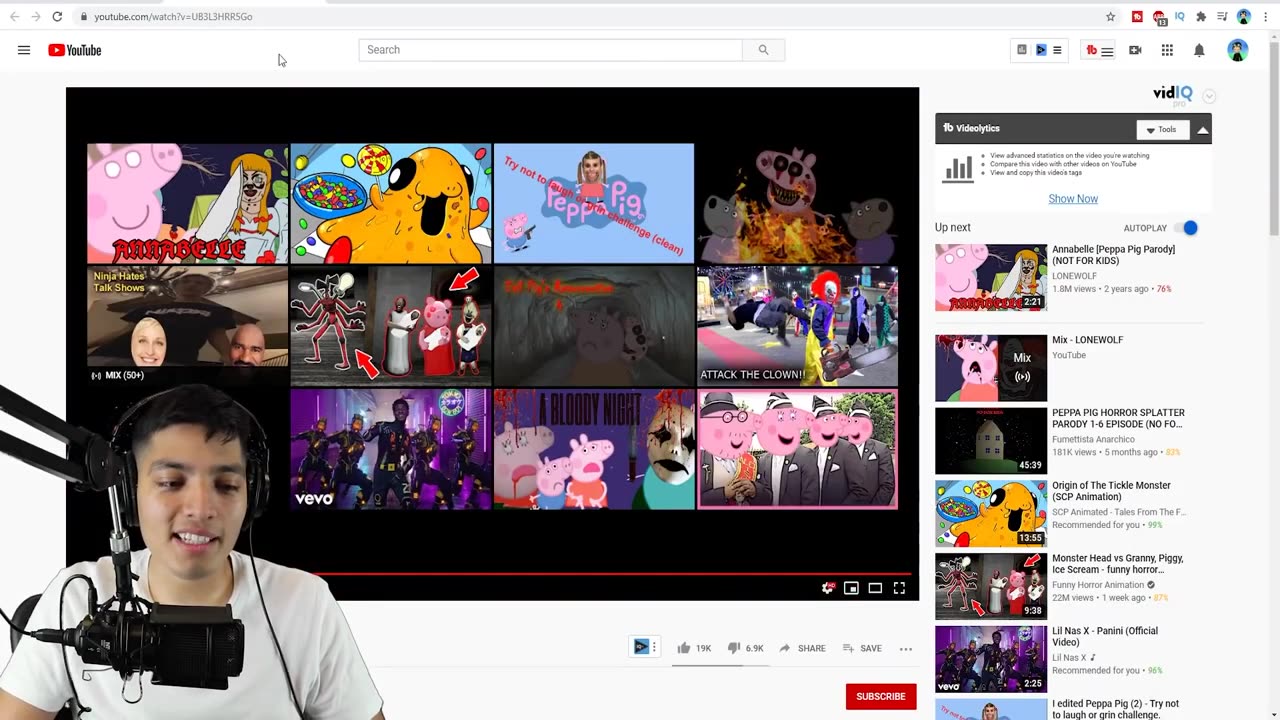The height and width of the screenshot is (720, 1280).
Task: Open the sidebar Annabelle Peppa Pig Parody title
Action: (1113, 256)
